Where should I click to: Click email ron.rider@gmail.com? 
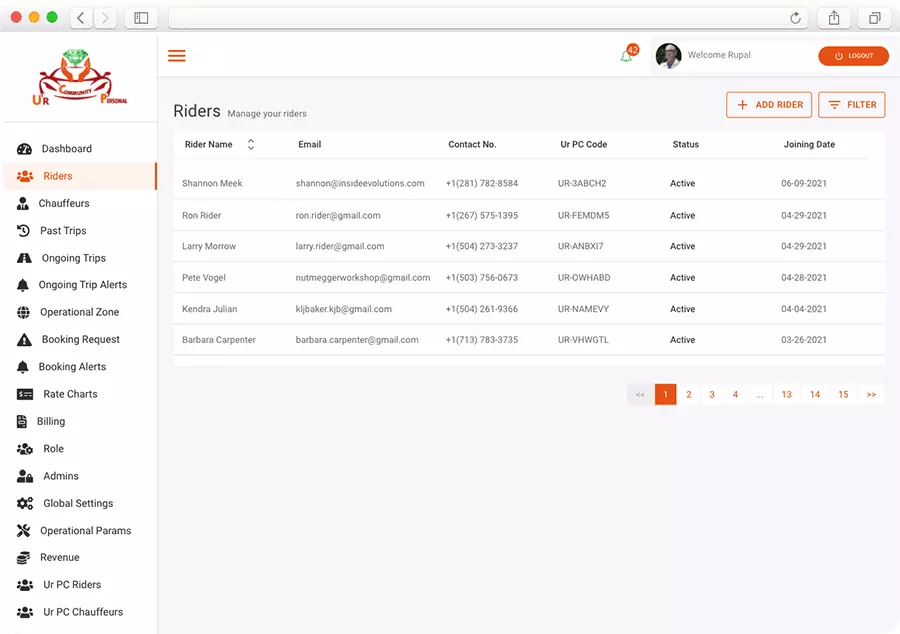[x=338, y=216]
